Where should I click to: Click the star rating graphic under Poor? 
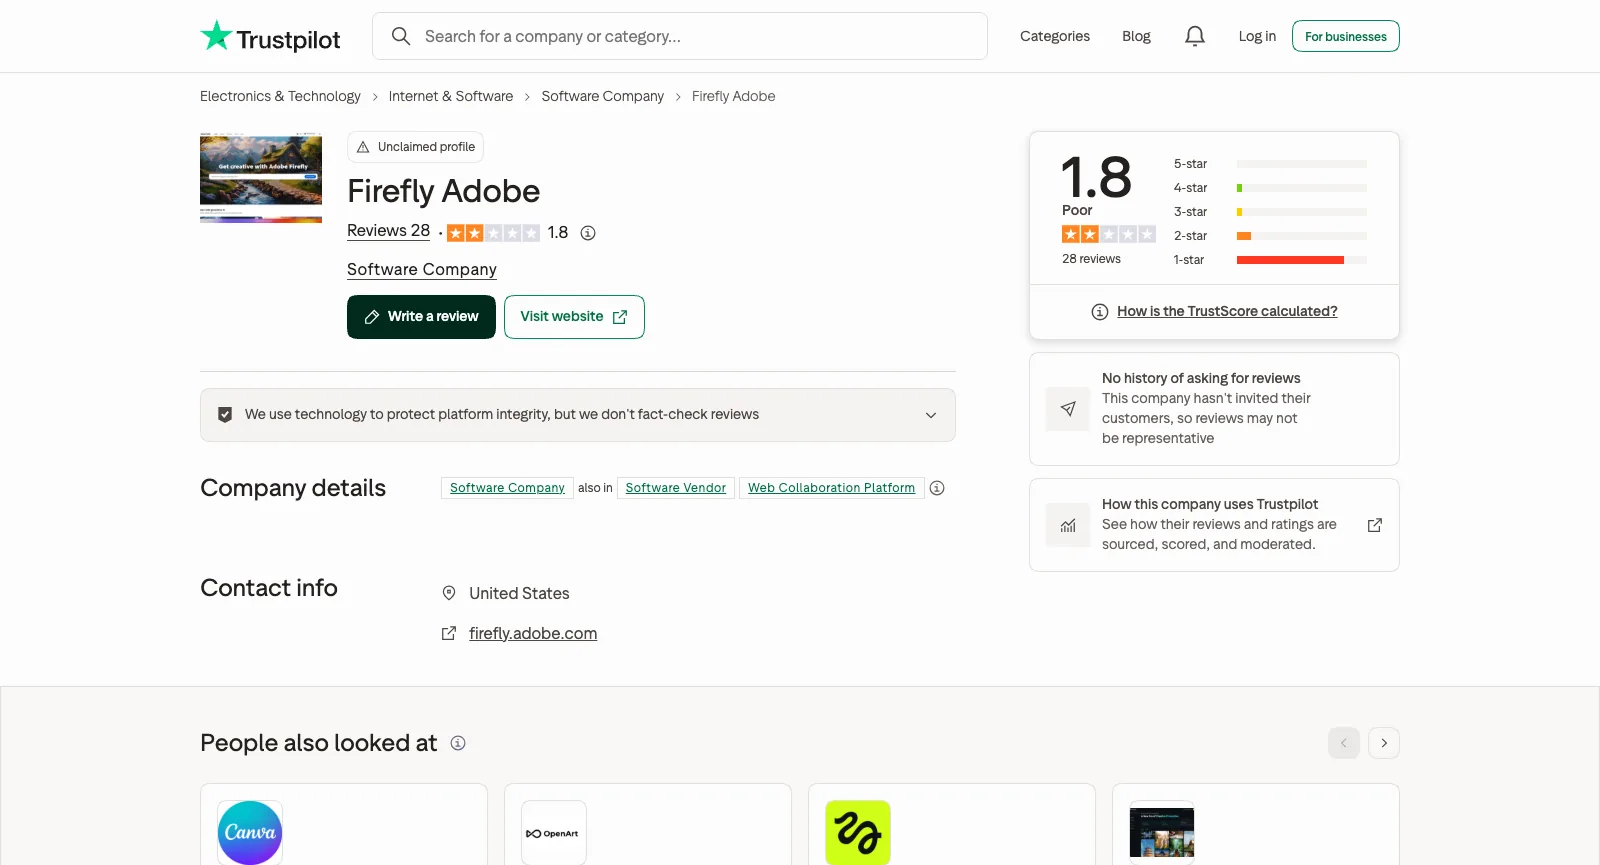(1109, 234)
